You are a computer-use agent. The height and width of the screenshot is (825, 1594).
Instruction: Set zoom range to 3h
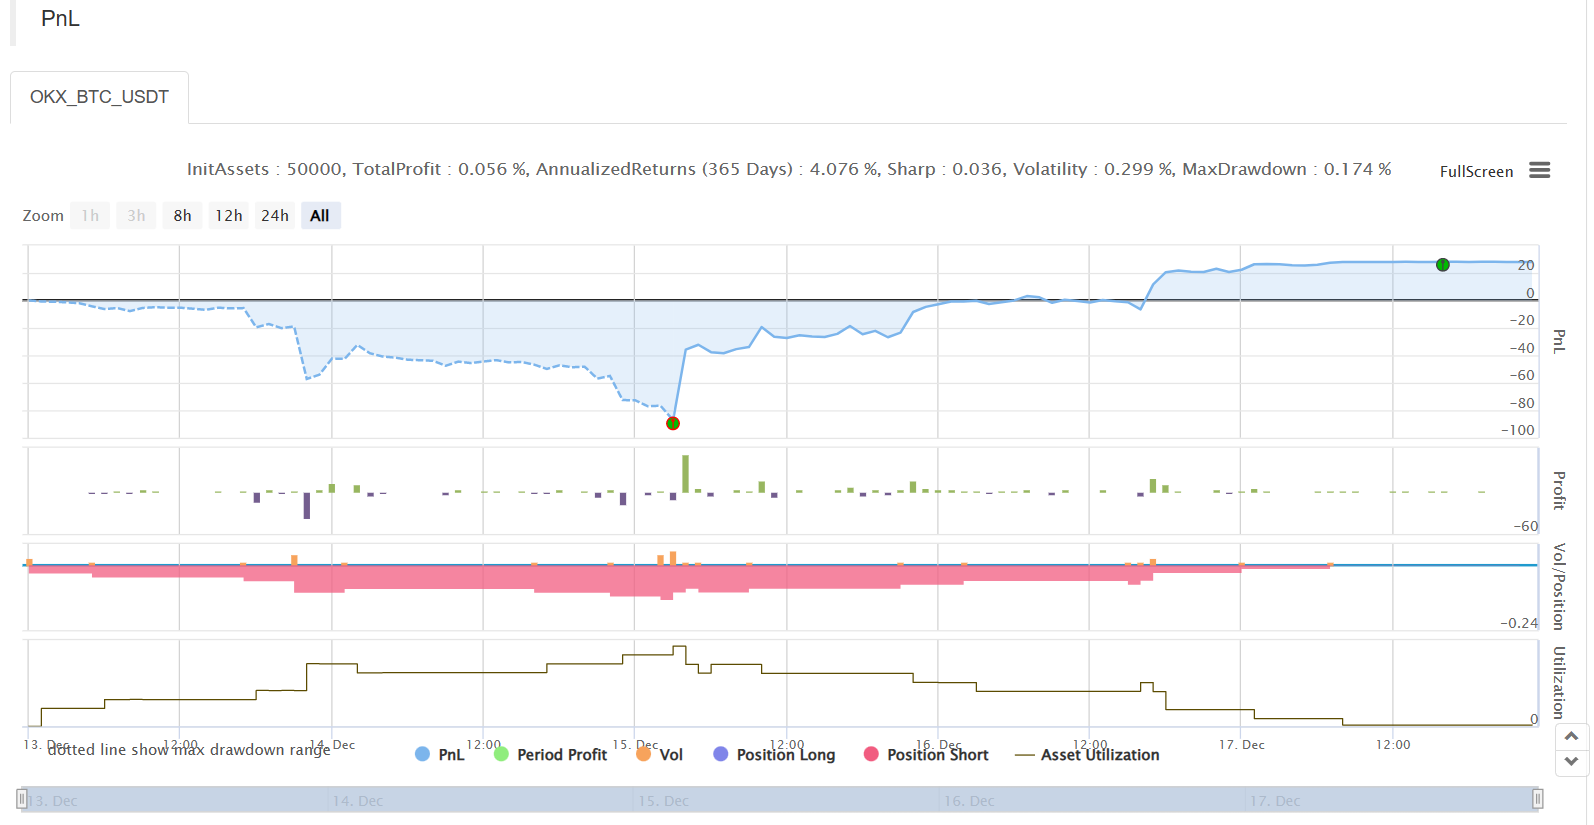coord(136,215)
